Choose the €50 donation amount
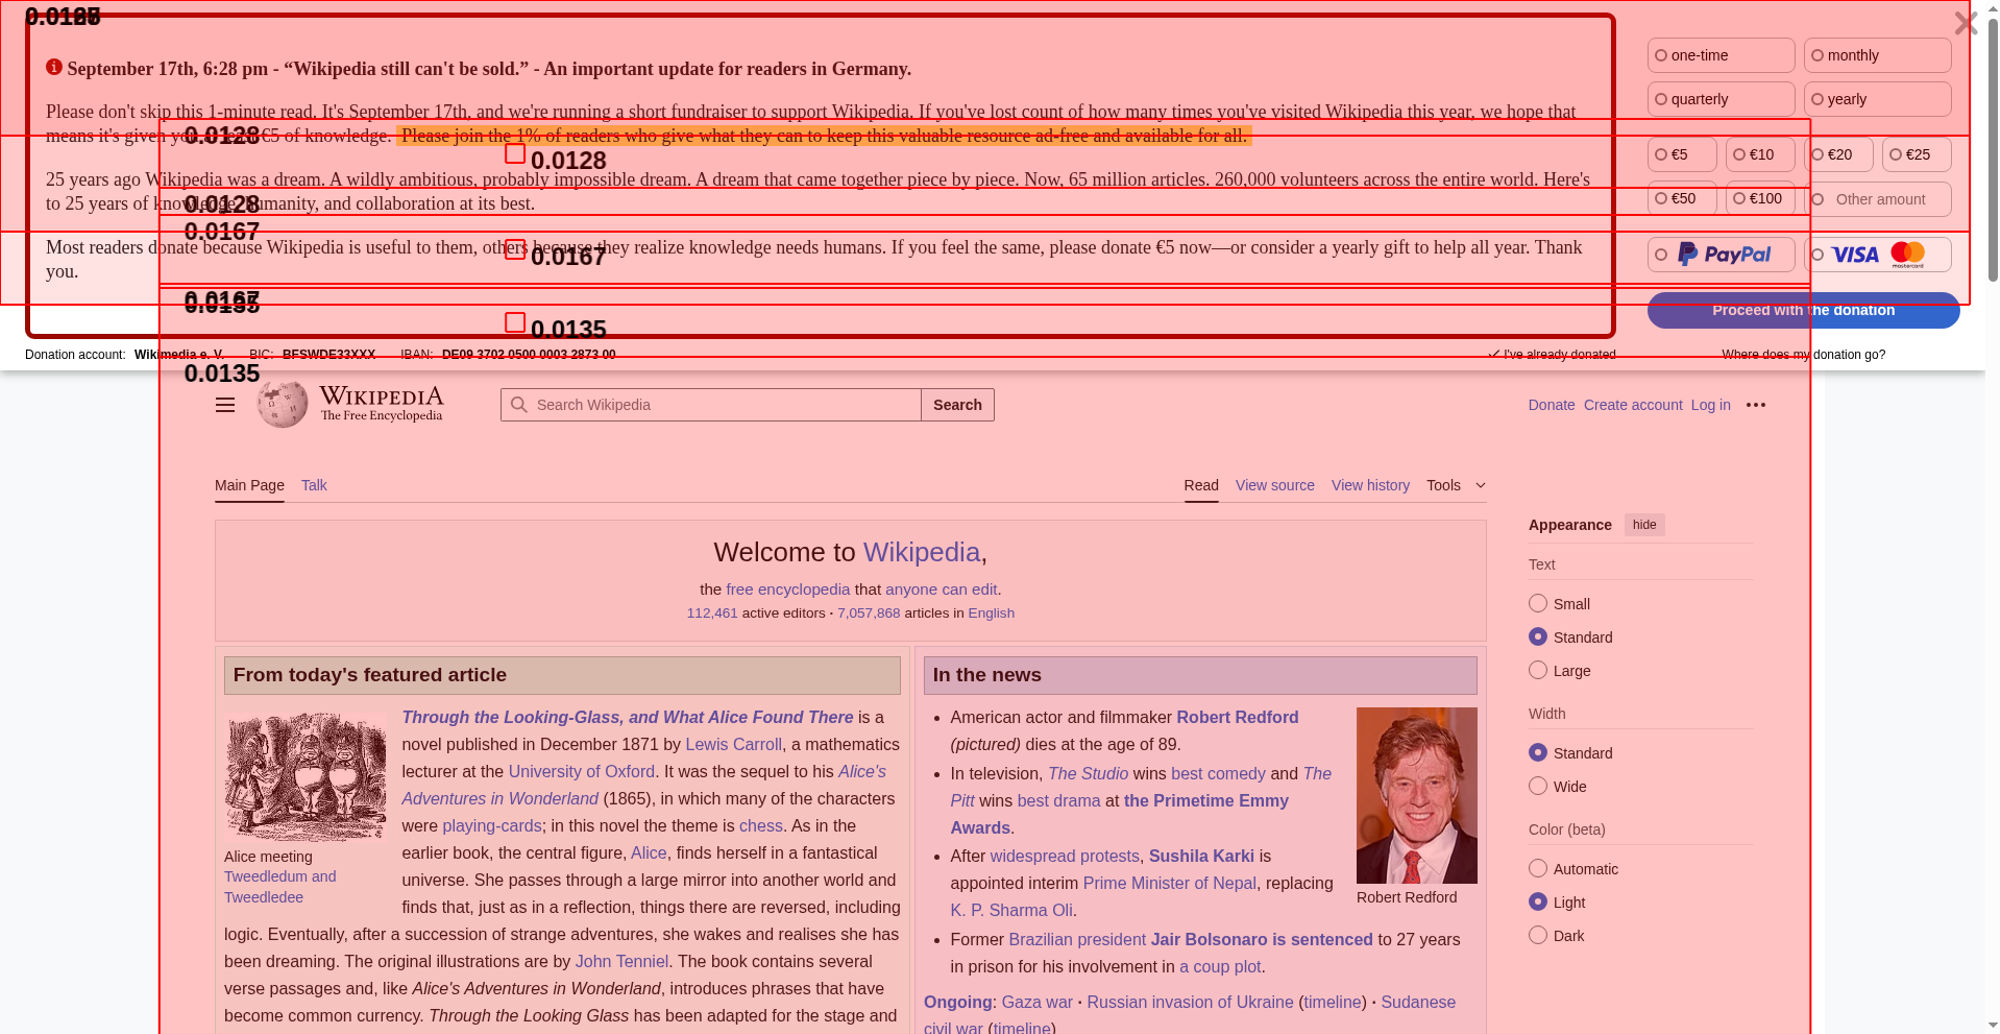 click(x=1682, y=199)
